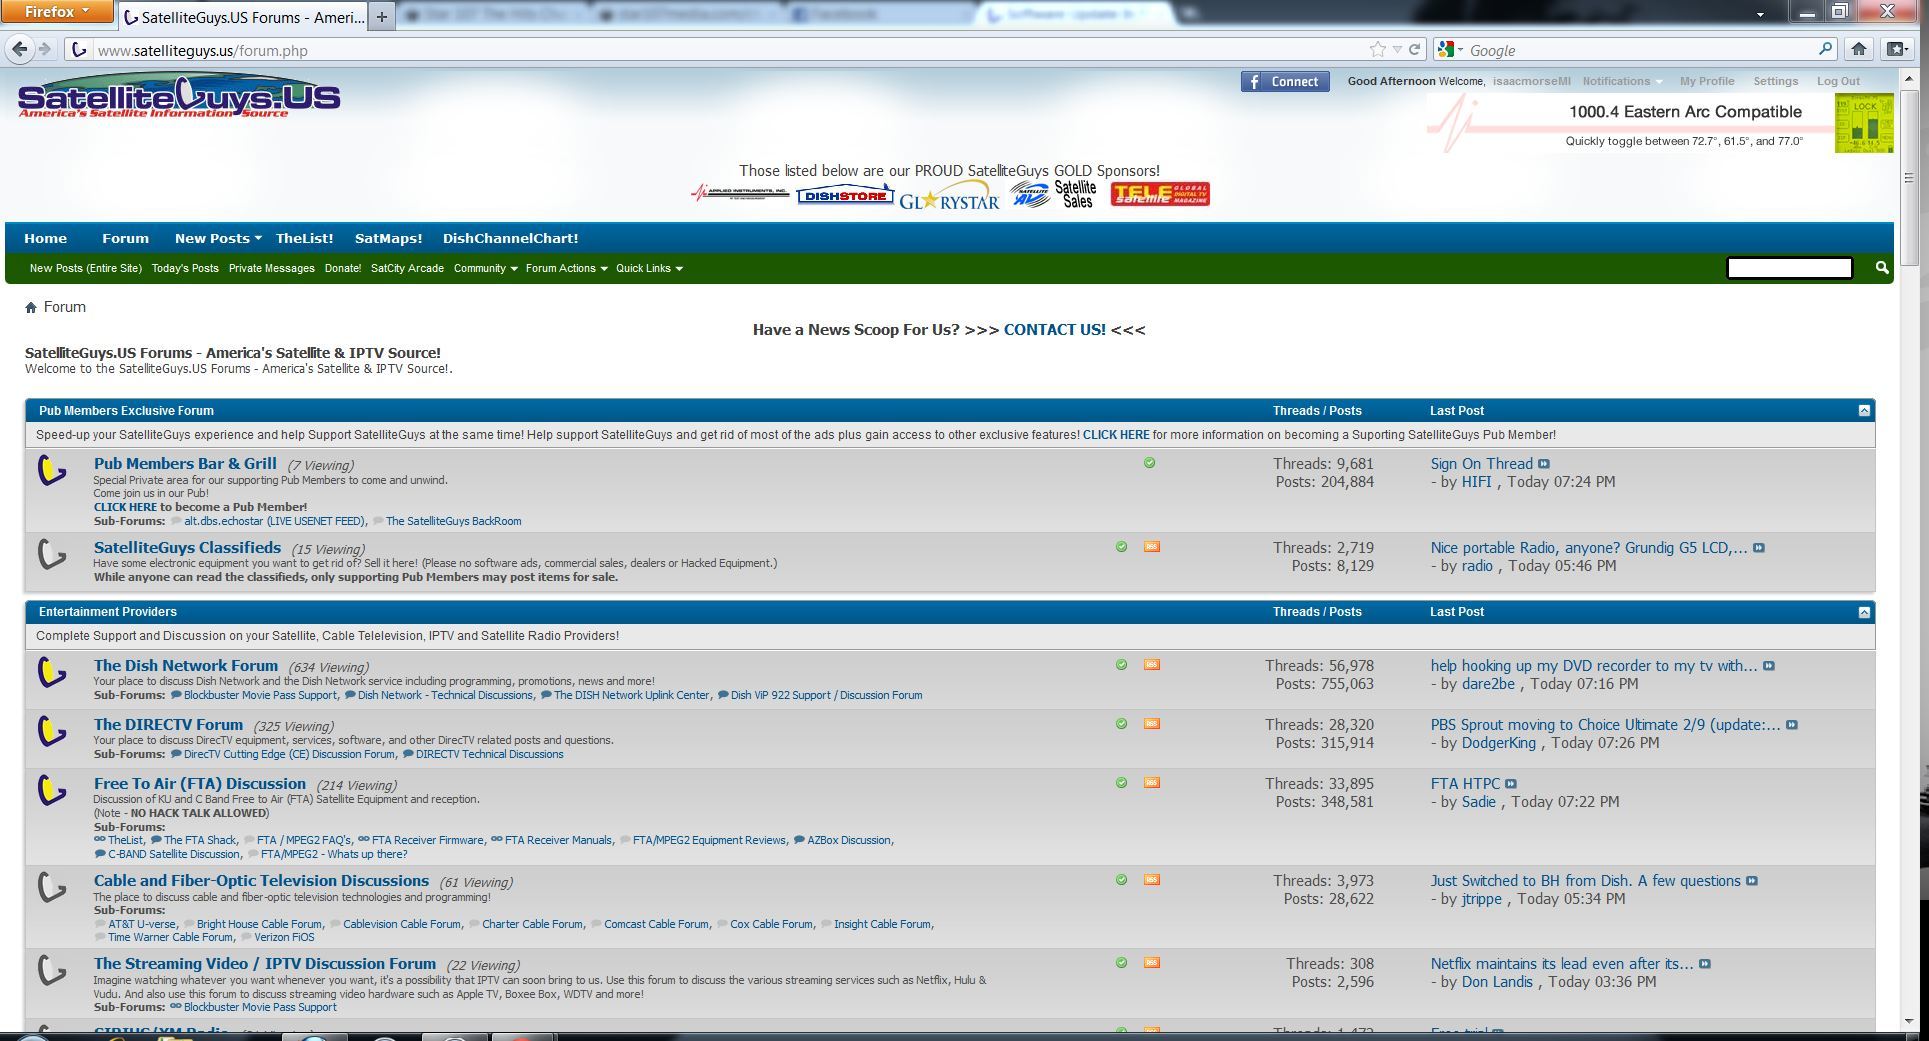Screen dimensions: 1929x1041
Task: Open the Firefox bookmarks menu icon
Action: point(1896,49)
